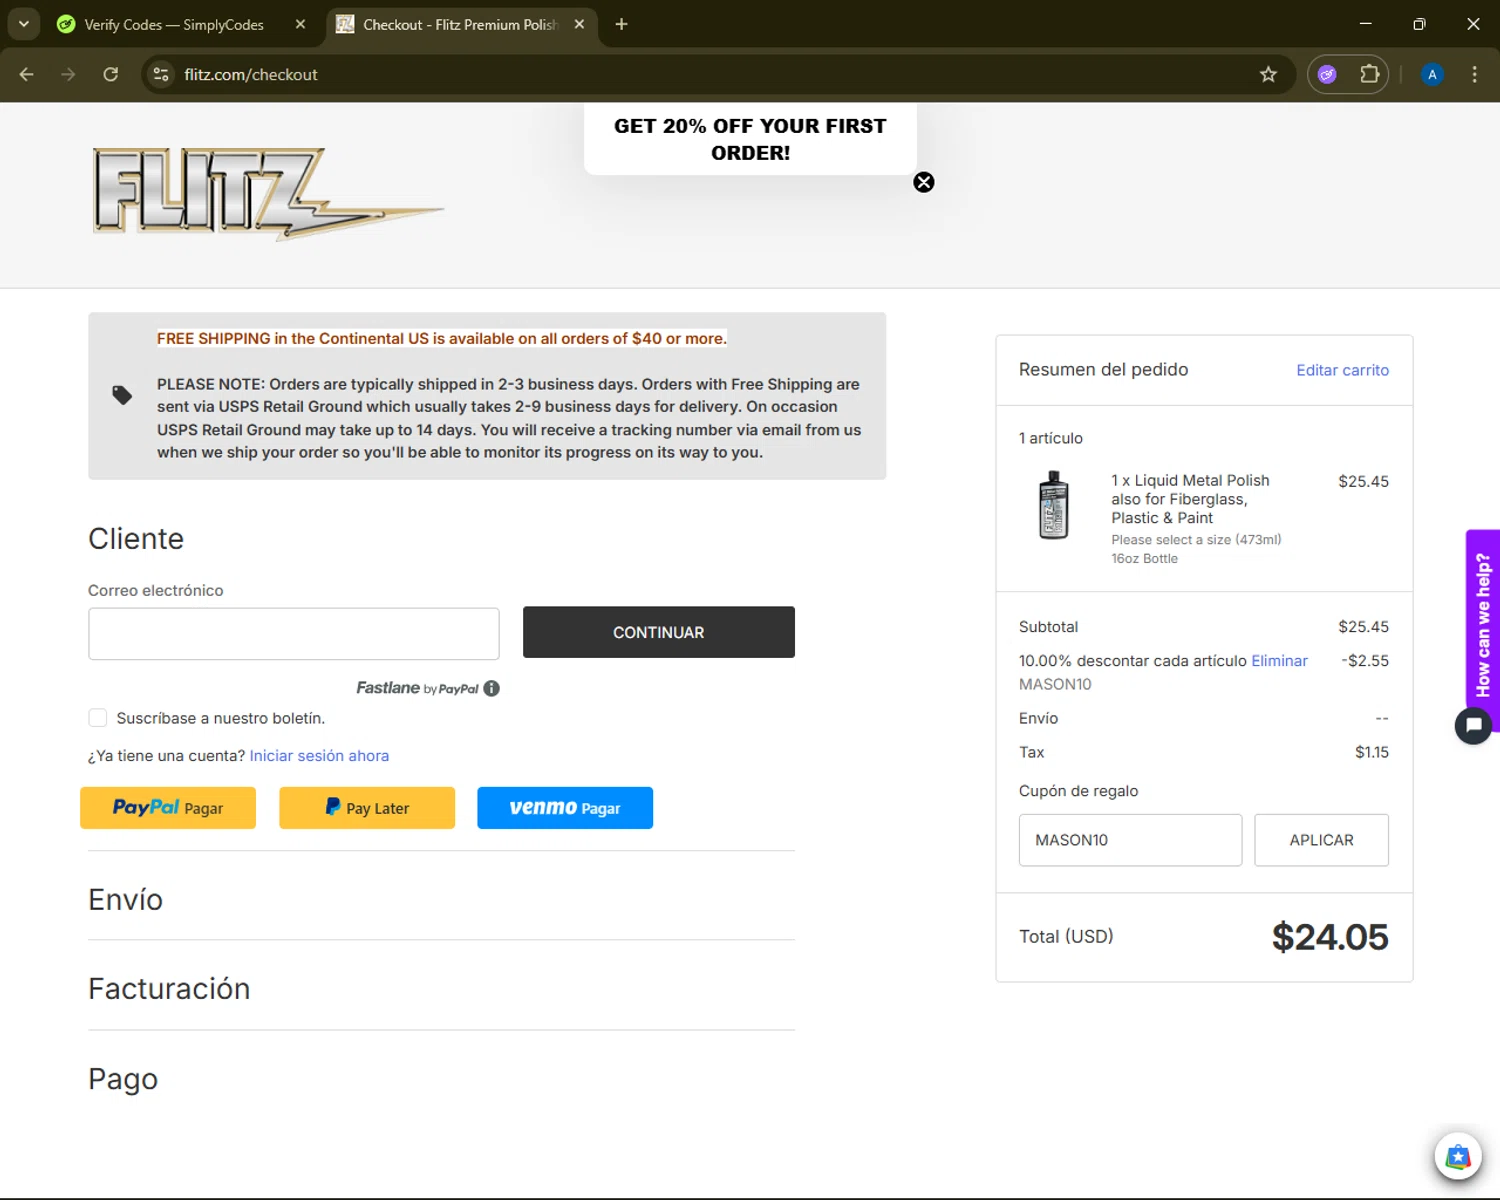Go back using the browser back arrow
The height and width of the screenshot is (1200, 1500).
[27, 74]
